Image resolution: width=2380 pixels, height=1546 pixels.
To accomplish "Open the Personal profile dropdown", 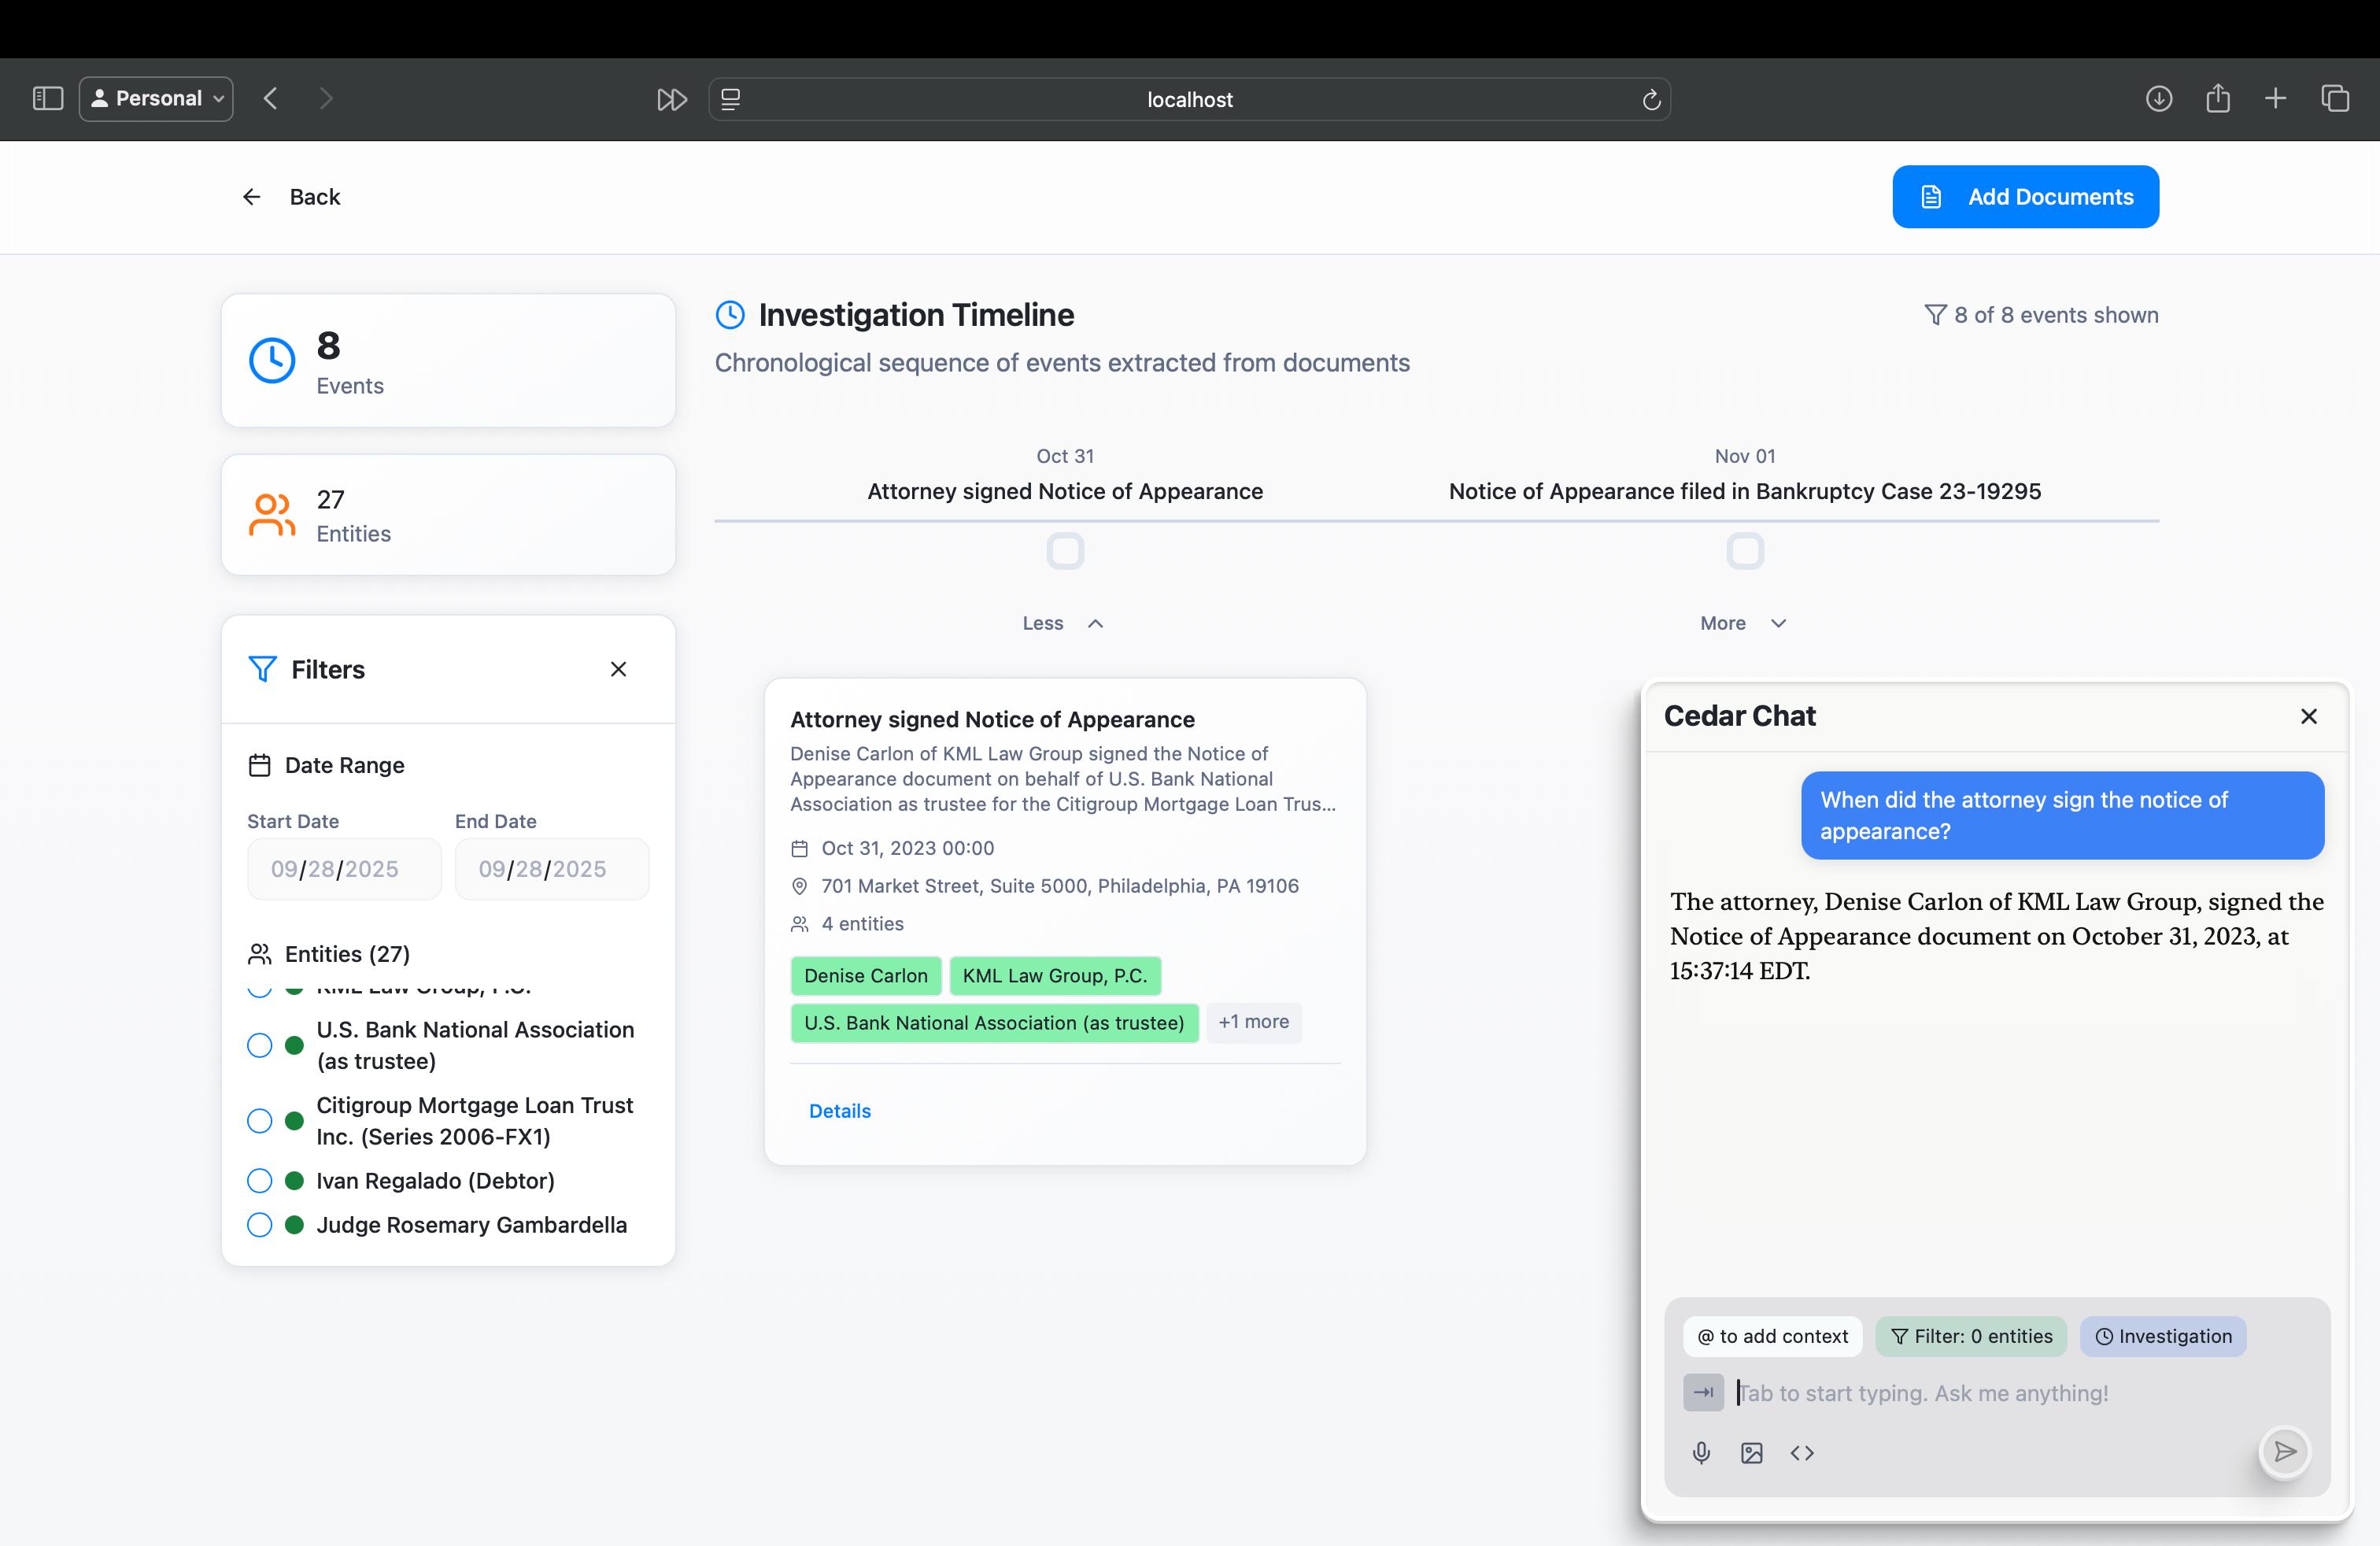I will point(156,98).
